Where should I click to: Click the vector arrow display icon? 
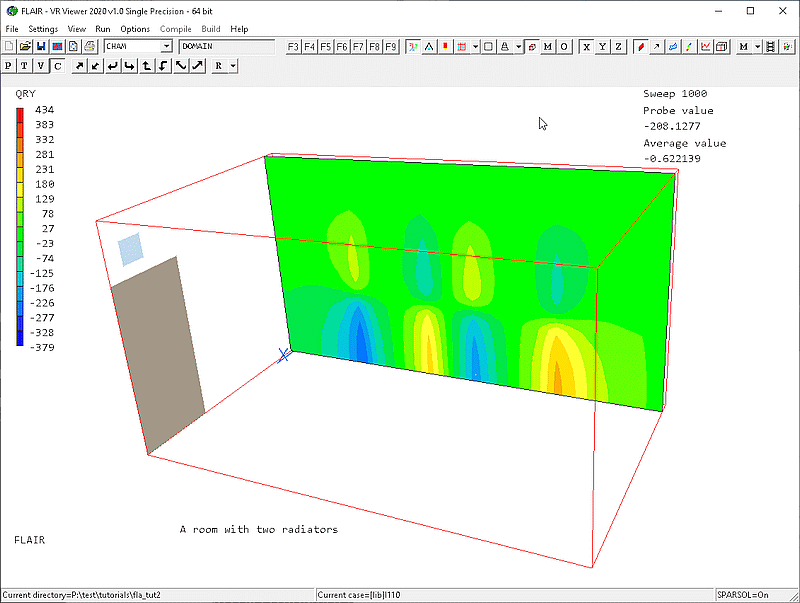(x=657, y=47)
